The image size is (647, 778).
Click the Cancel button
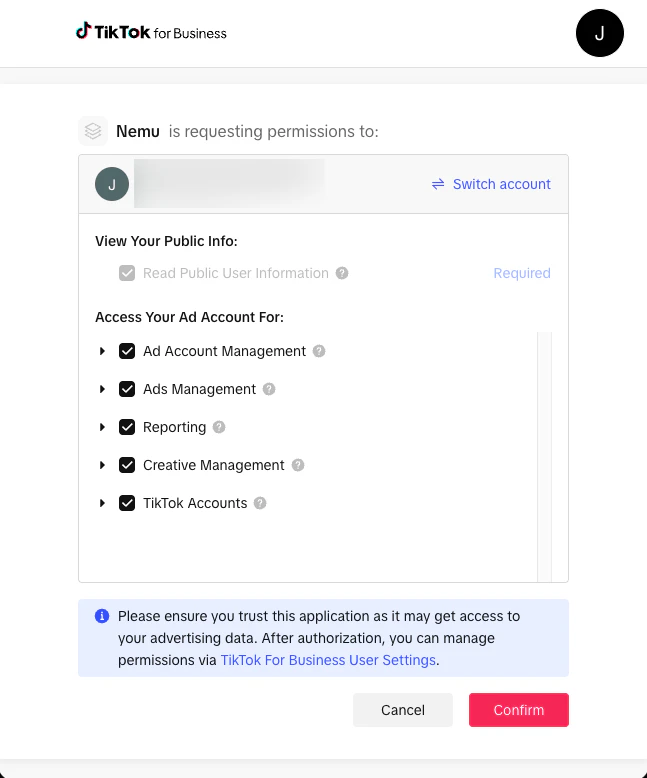tap(403, 710)
